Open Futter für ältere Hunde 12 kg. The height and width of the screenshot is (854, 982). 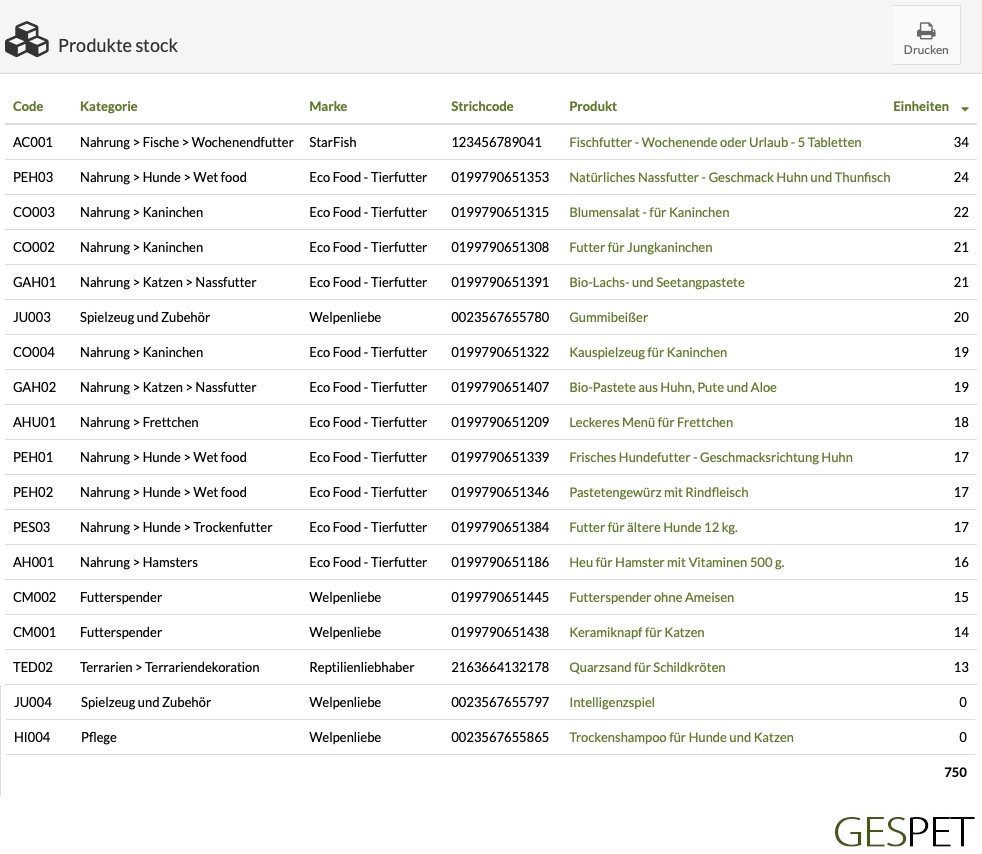(653, 528)
